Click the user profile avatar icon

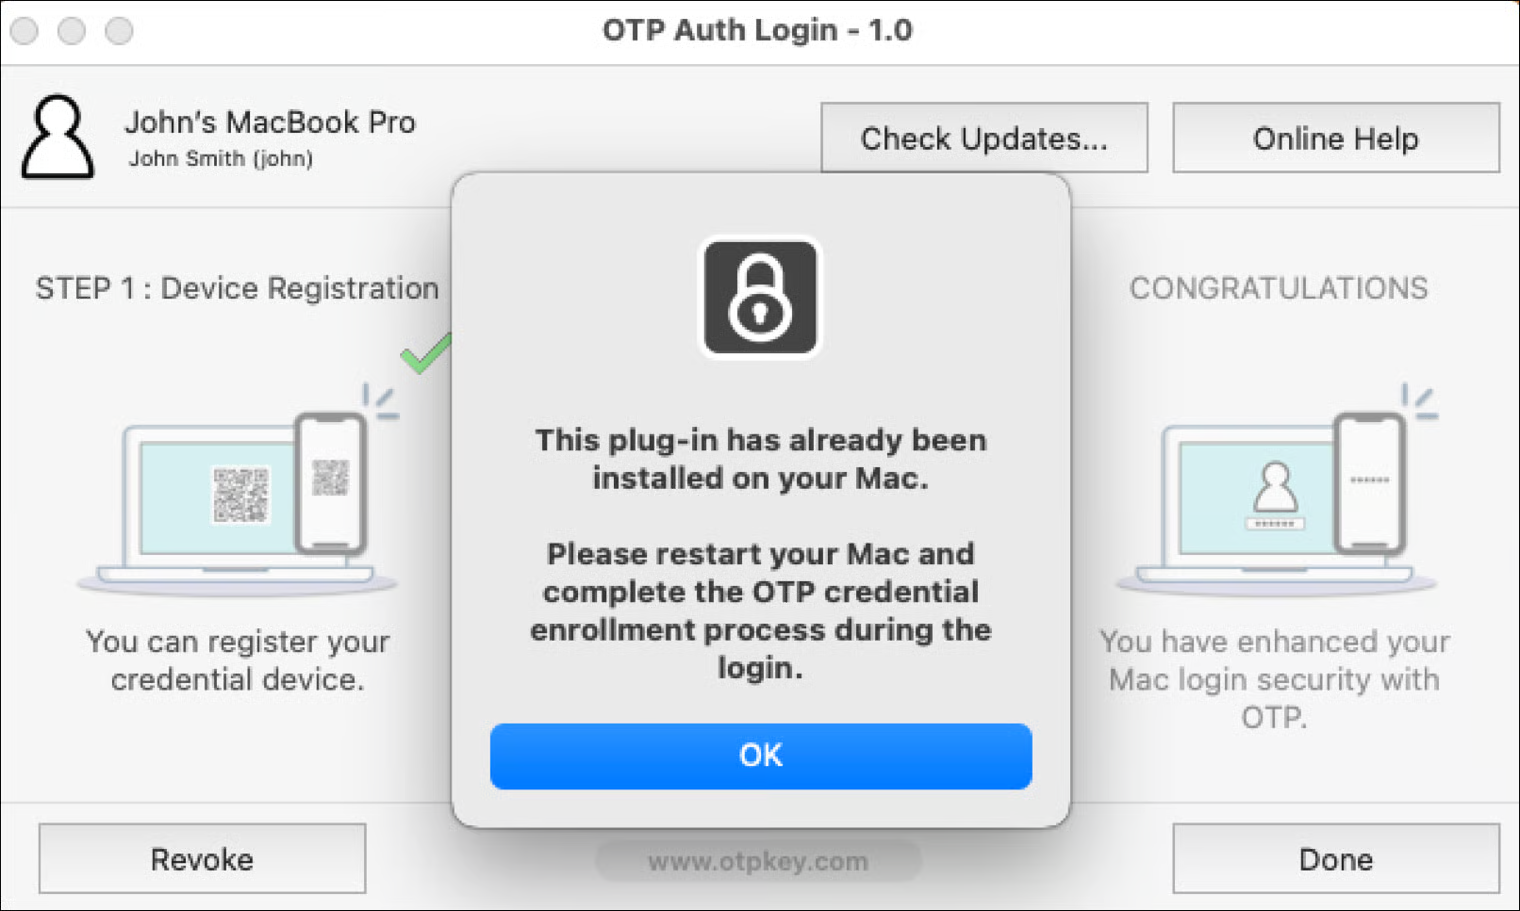(58, 138)
